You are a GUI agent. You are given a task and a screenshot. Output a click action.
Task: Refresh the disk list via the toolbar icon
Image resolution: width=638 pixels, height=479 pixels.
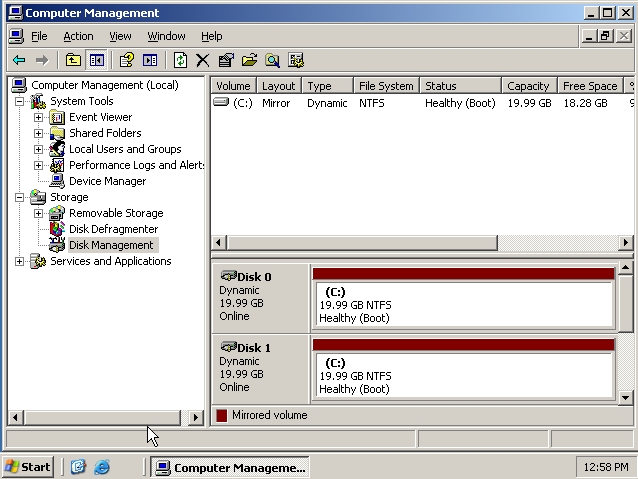click(180, 60)
